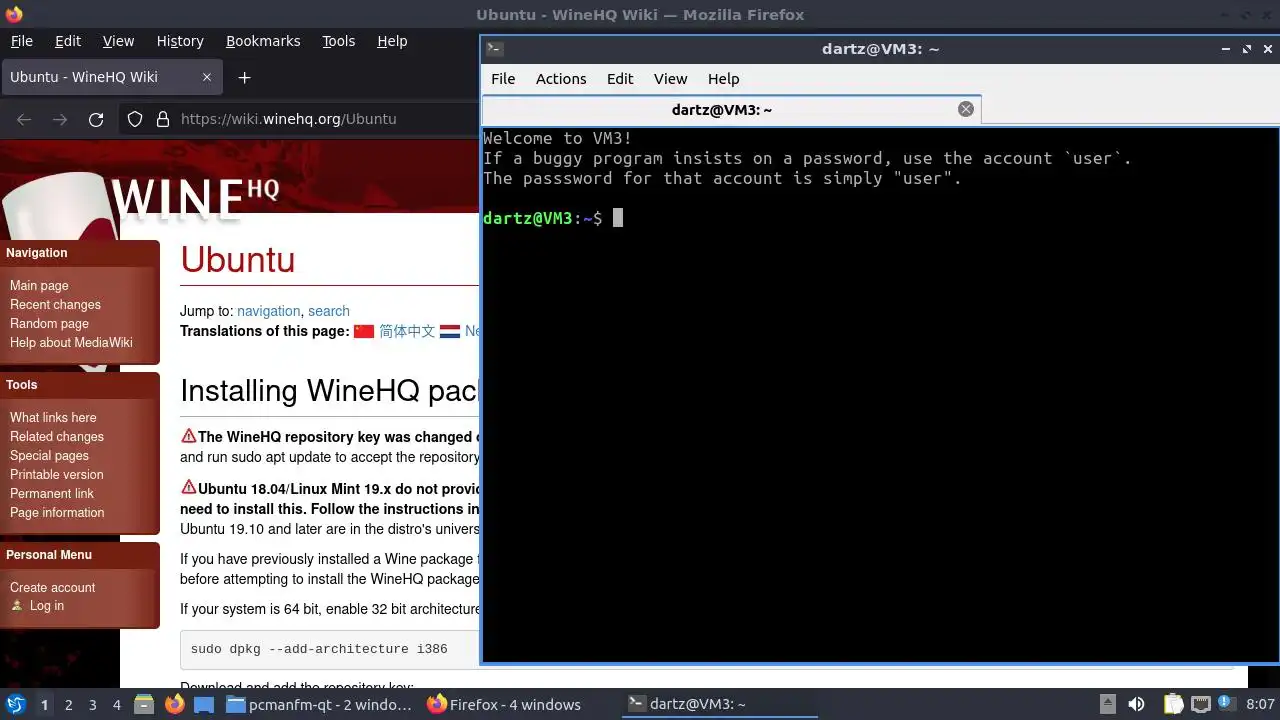The image size is (1280, 720).
Task: Open Chinese translation 简体中文 link
Action: [407, 331]
